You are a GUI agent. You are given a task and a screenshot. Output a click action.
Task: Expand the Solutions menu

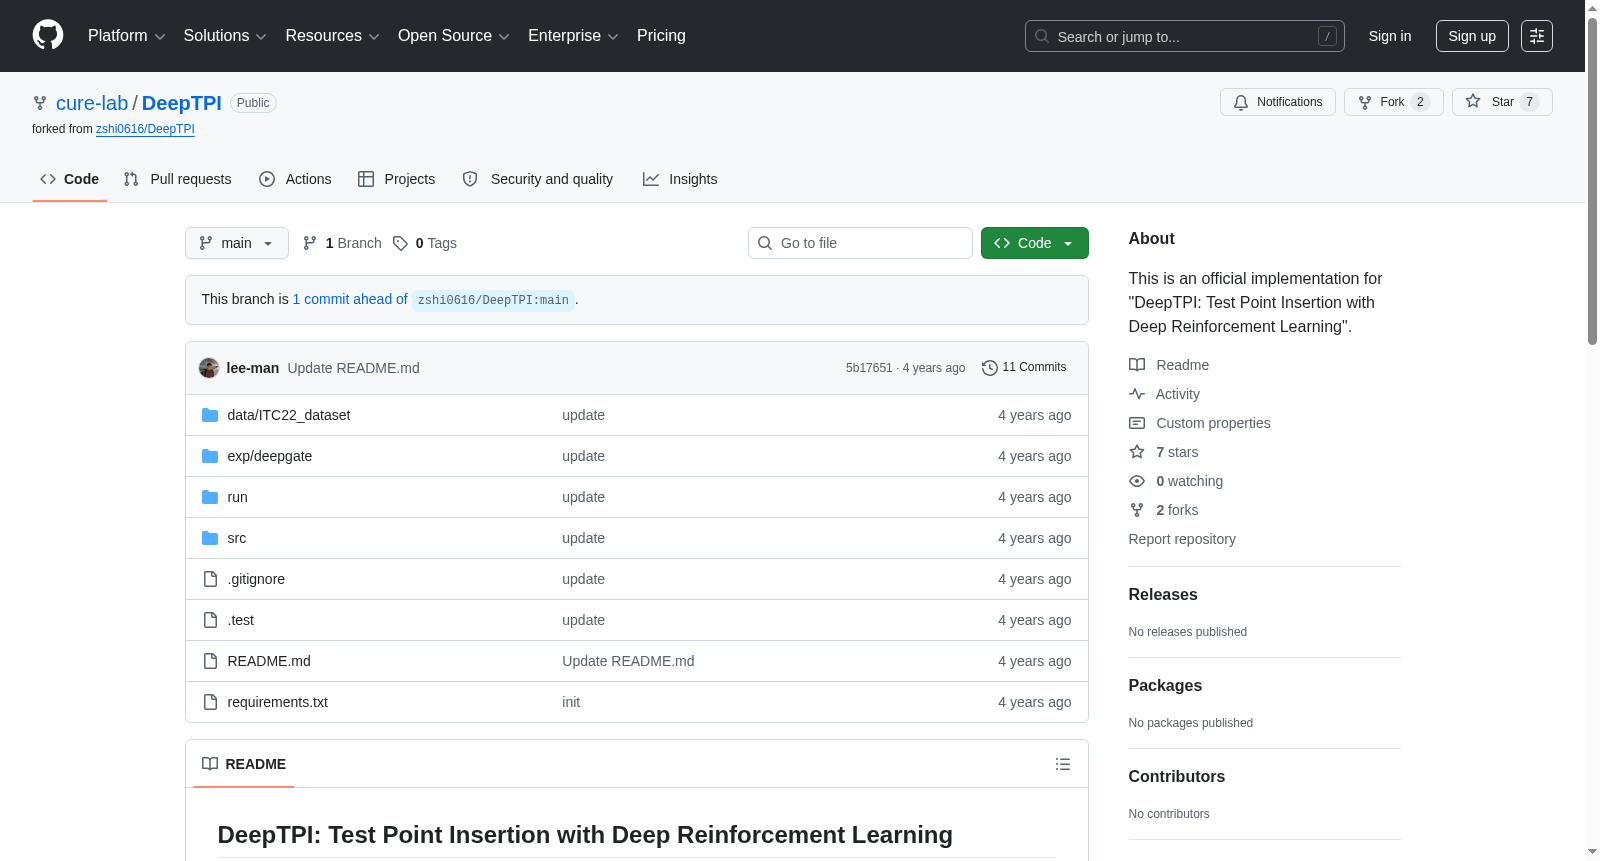(x=225, y=36)
